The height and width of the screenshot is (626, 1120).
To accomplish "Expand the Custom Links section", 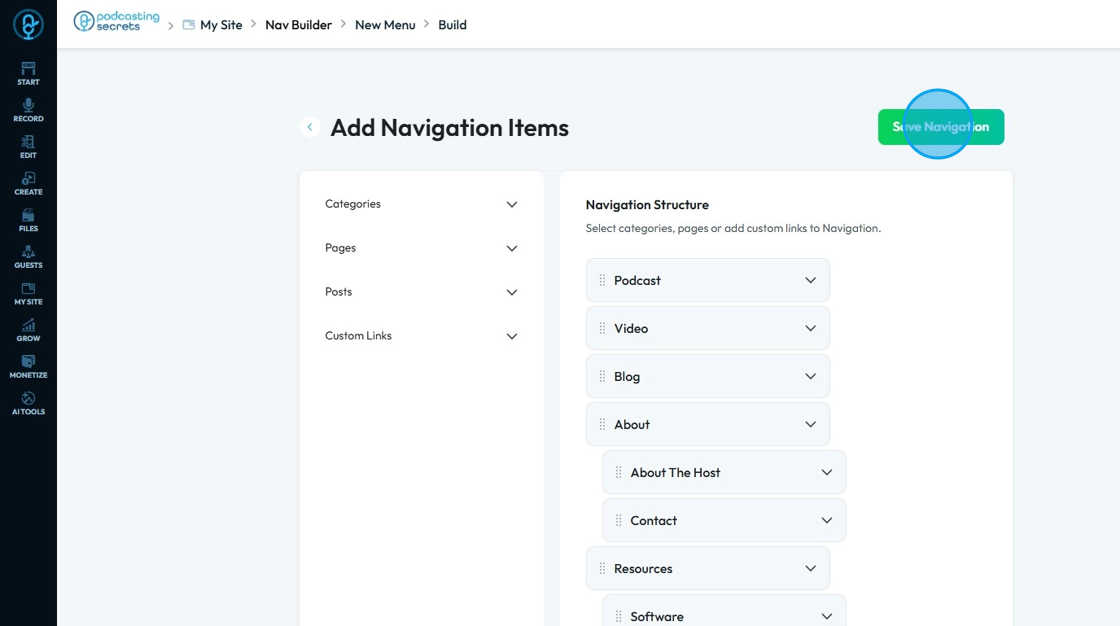I will tap(512, 336).
